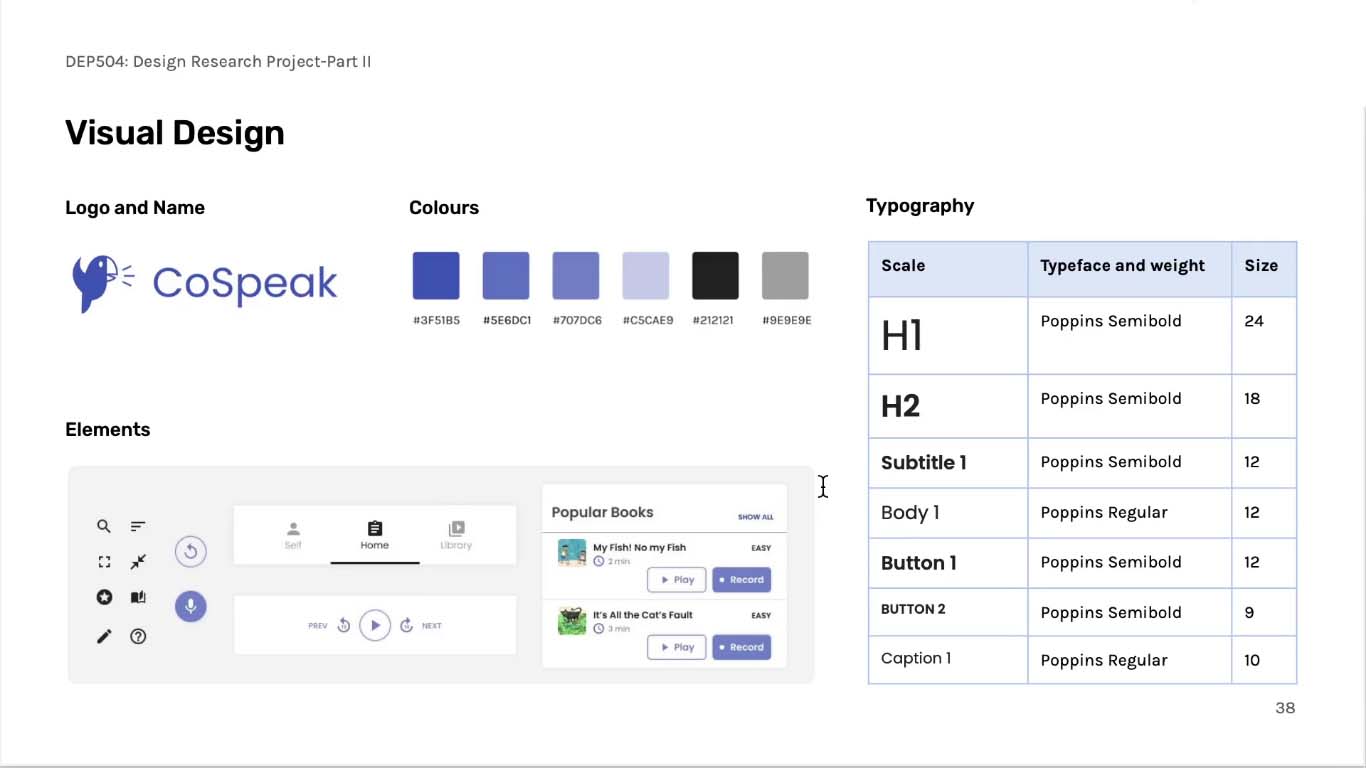The height and width of the screenshot is (768, 1366).
Task: Click the star badge icon
Action: (104, 597)
